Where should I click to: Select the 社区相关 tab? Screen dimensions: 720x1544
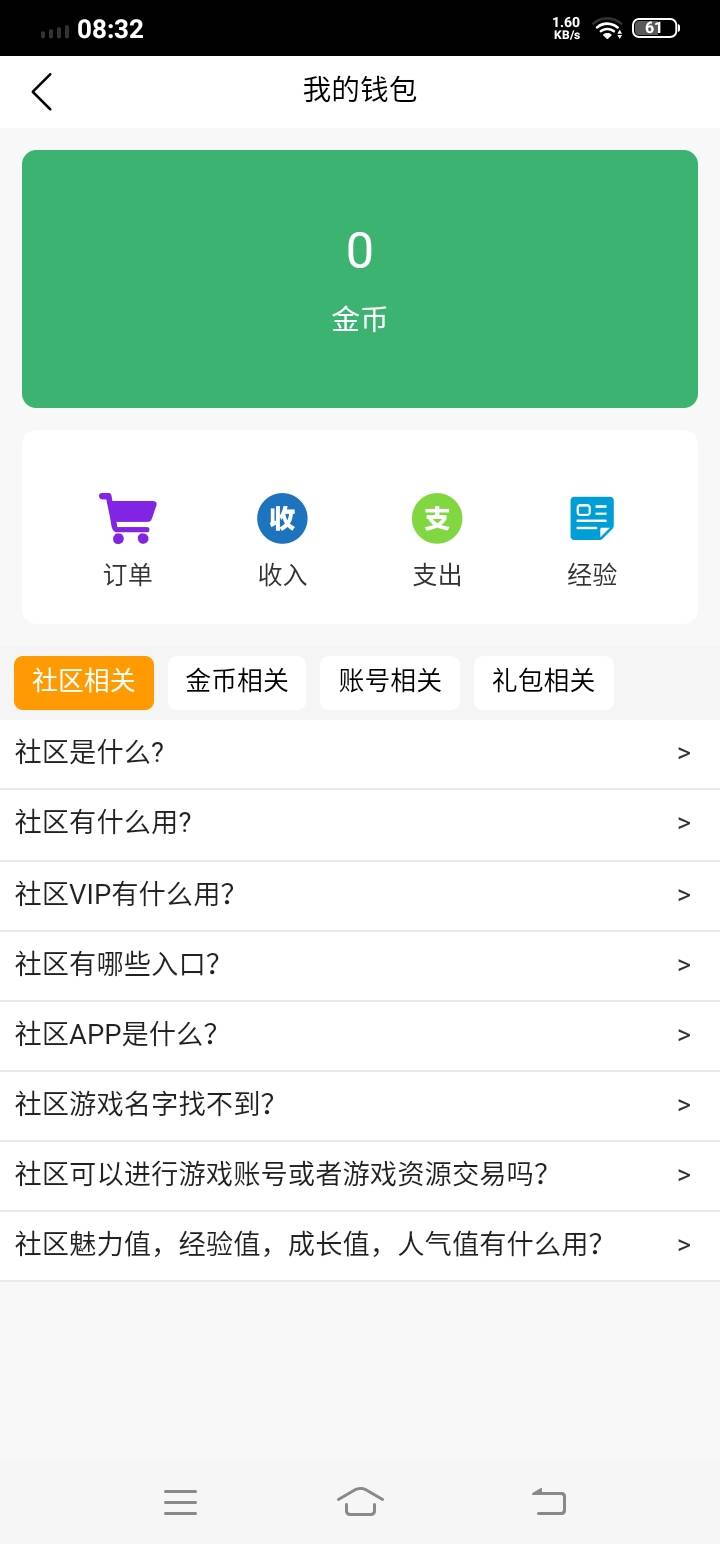pyautogui.click(x=84, y=682)
